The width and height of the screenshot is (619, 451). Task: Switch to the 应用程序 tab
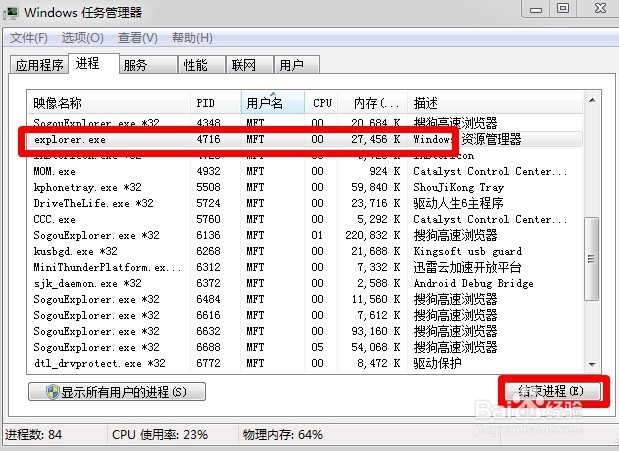click(39, 65)
